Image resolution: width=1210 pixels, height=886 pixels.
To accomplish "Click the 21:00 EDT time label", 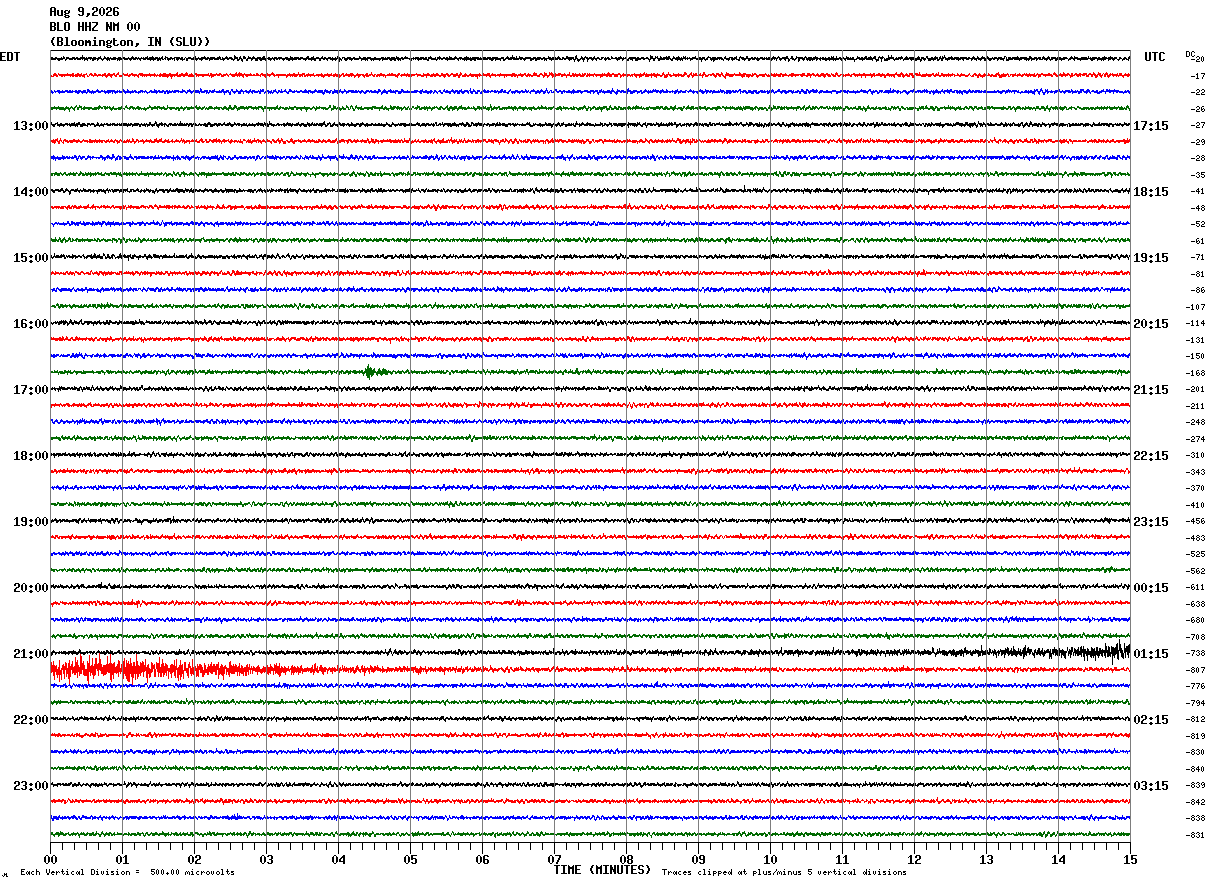I will click(x=30, y=654).
